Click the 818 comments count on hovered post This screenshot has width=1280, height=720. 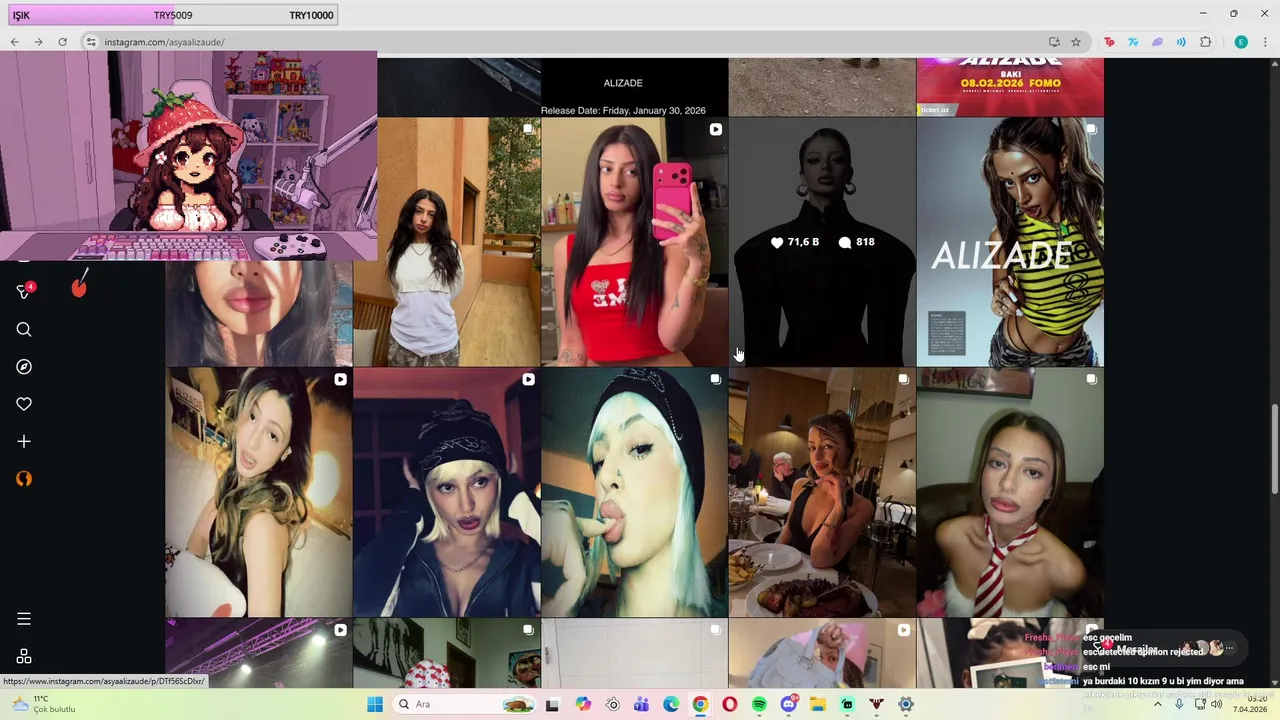pos(857,242)
